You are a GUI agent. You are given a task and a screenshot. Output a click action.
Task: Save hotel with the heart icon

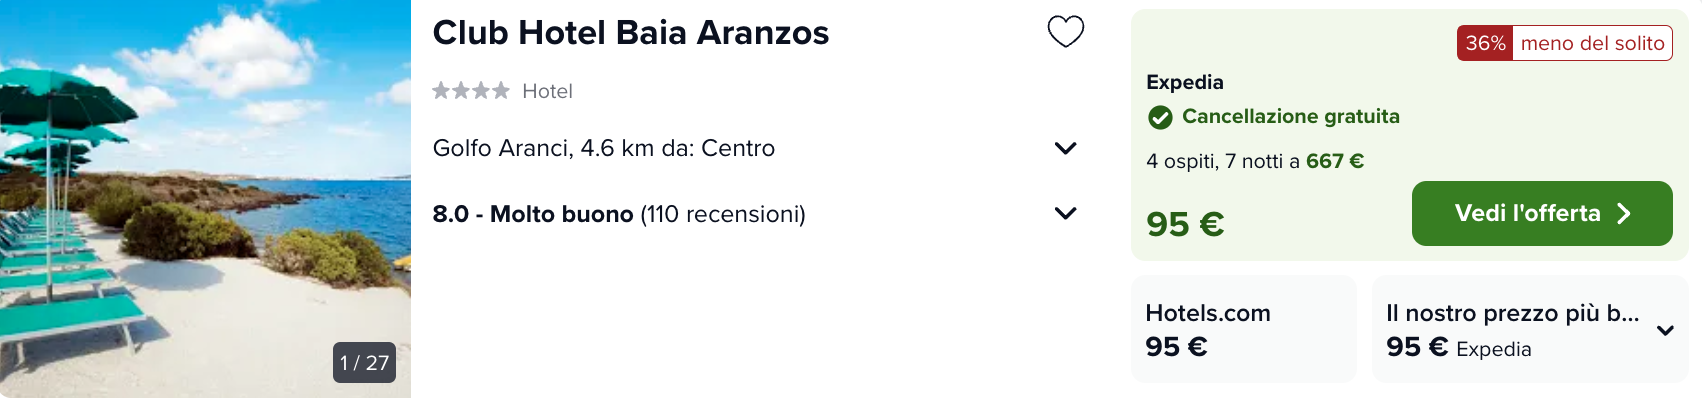[1065, 32]
